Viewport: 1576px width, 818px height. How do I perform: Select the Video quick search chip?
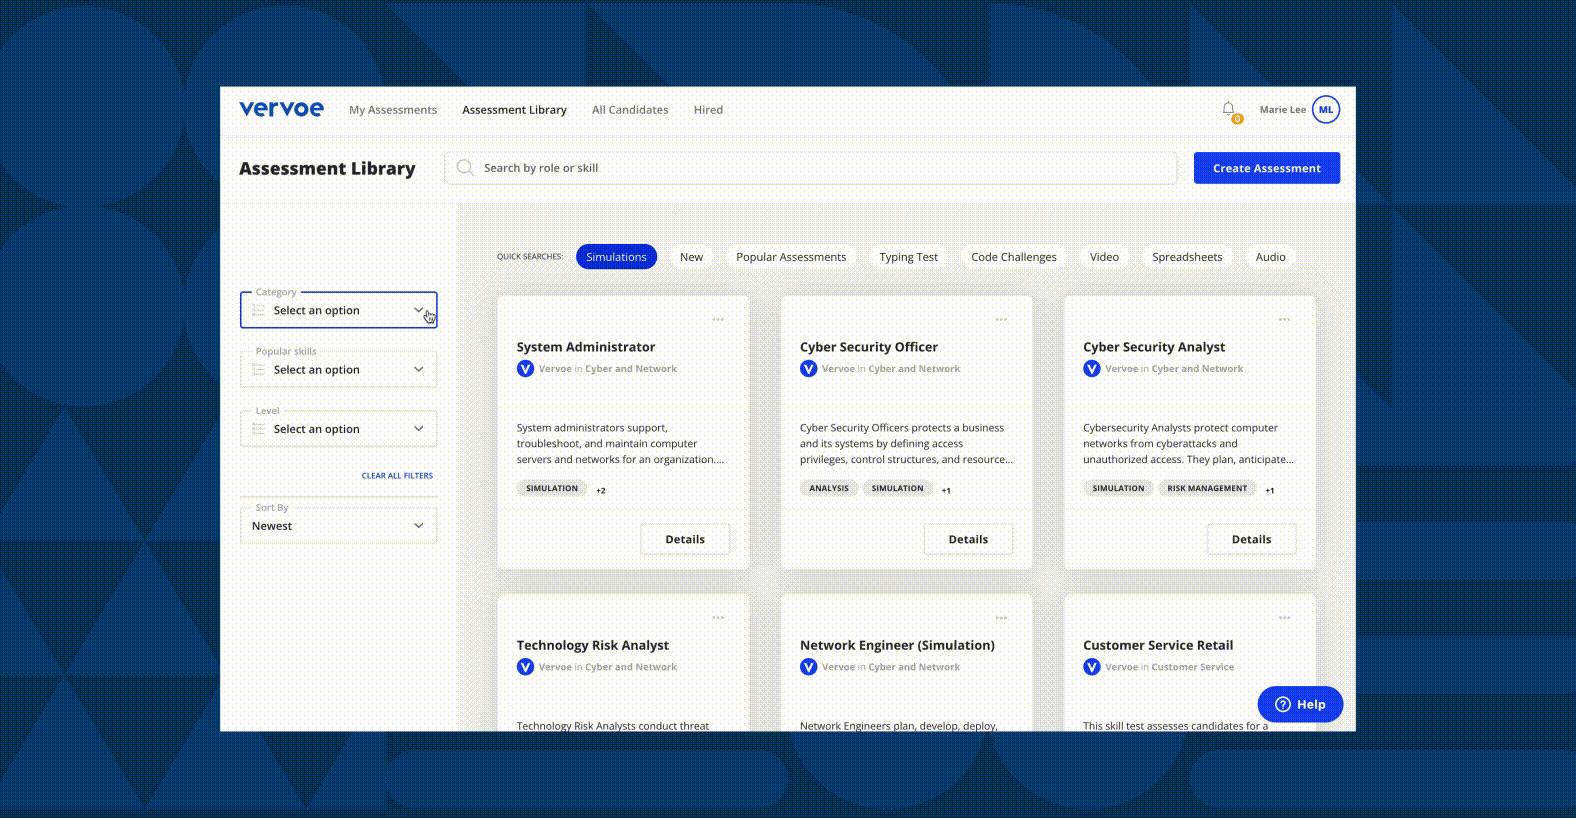click(1104, 257)
